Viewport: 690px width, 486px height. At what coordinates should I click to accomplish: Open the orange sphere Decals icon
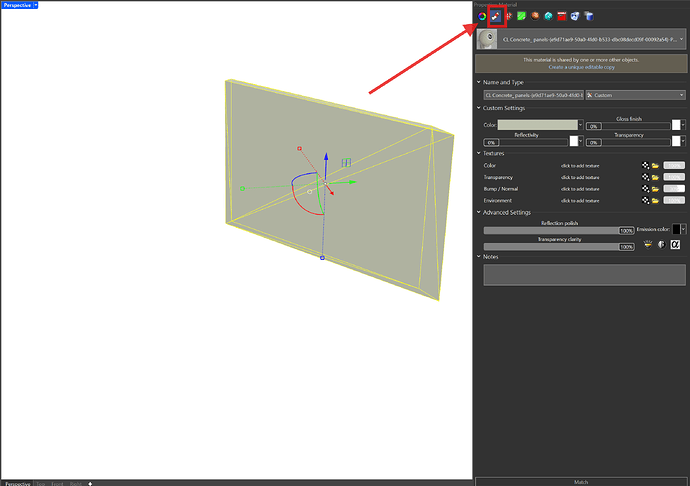[x=535, y=16]
